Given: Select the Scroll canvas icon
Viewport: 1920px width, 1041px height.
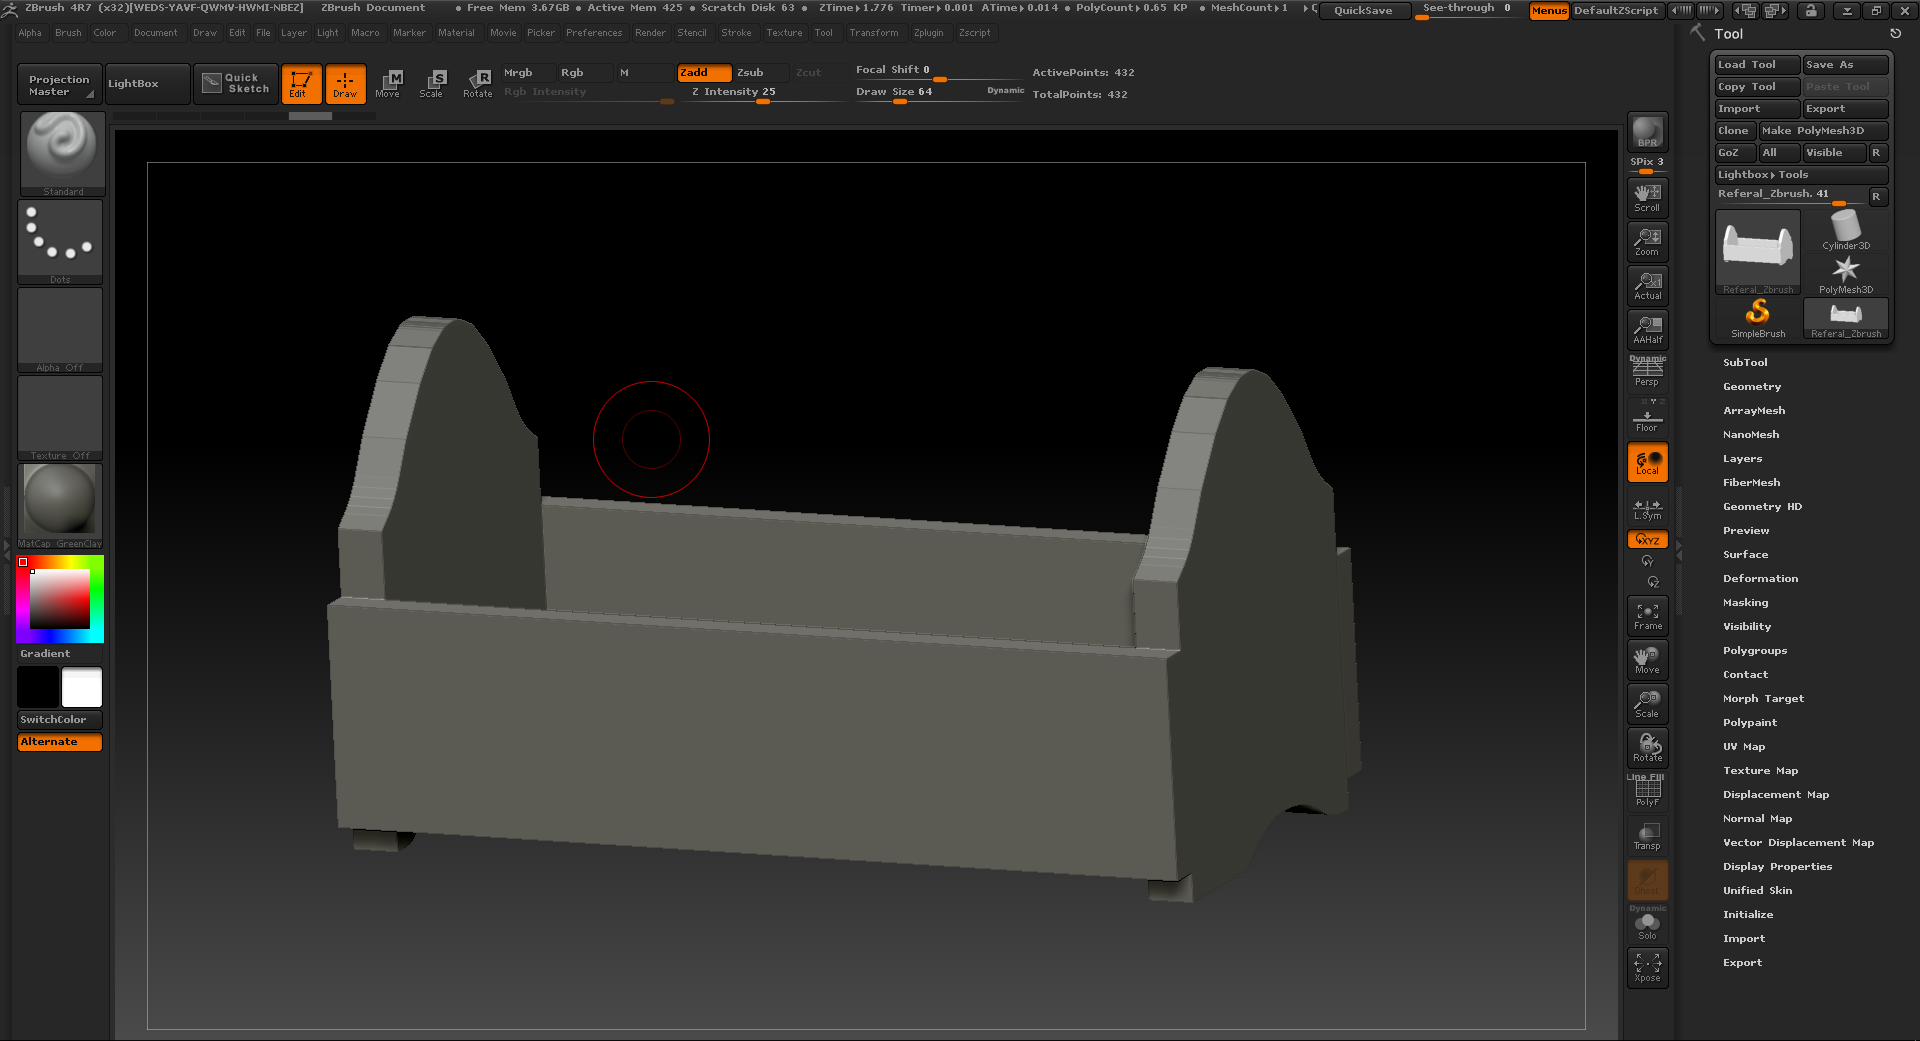Looking at the screenshot, I should (1647, 197).
